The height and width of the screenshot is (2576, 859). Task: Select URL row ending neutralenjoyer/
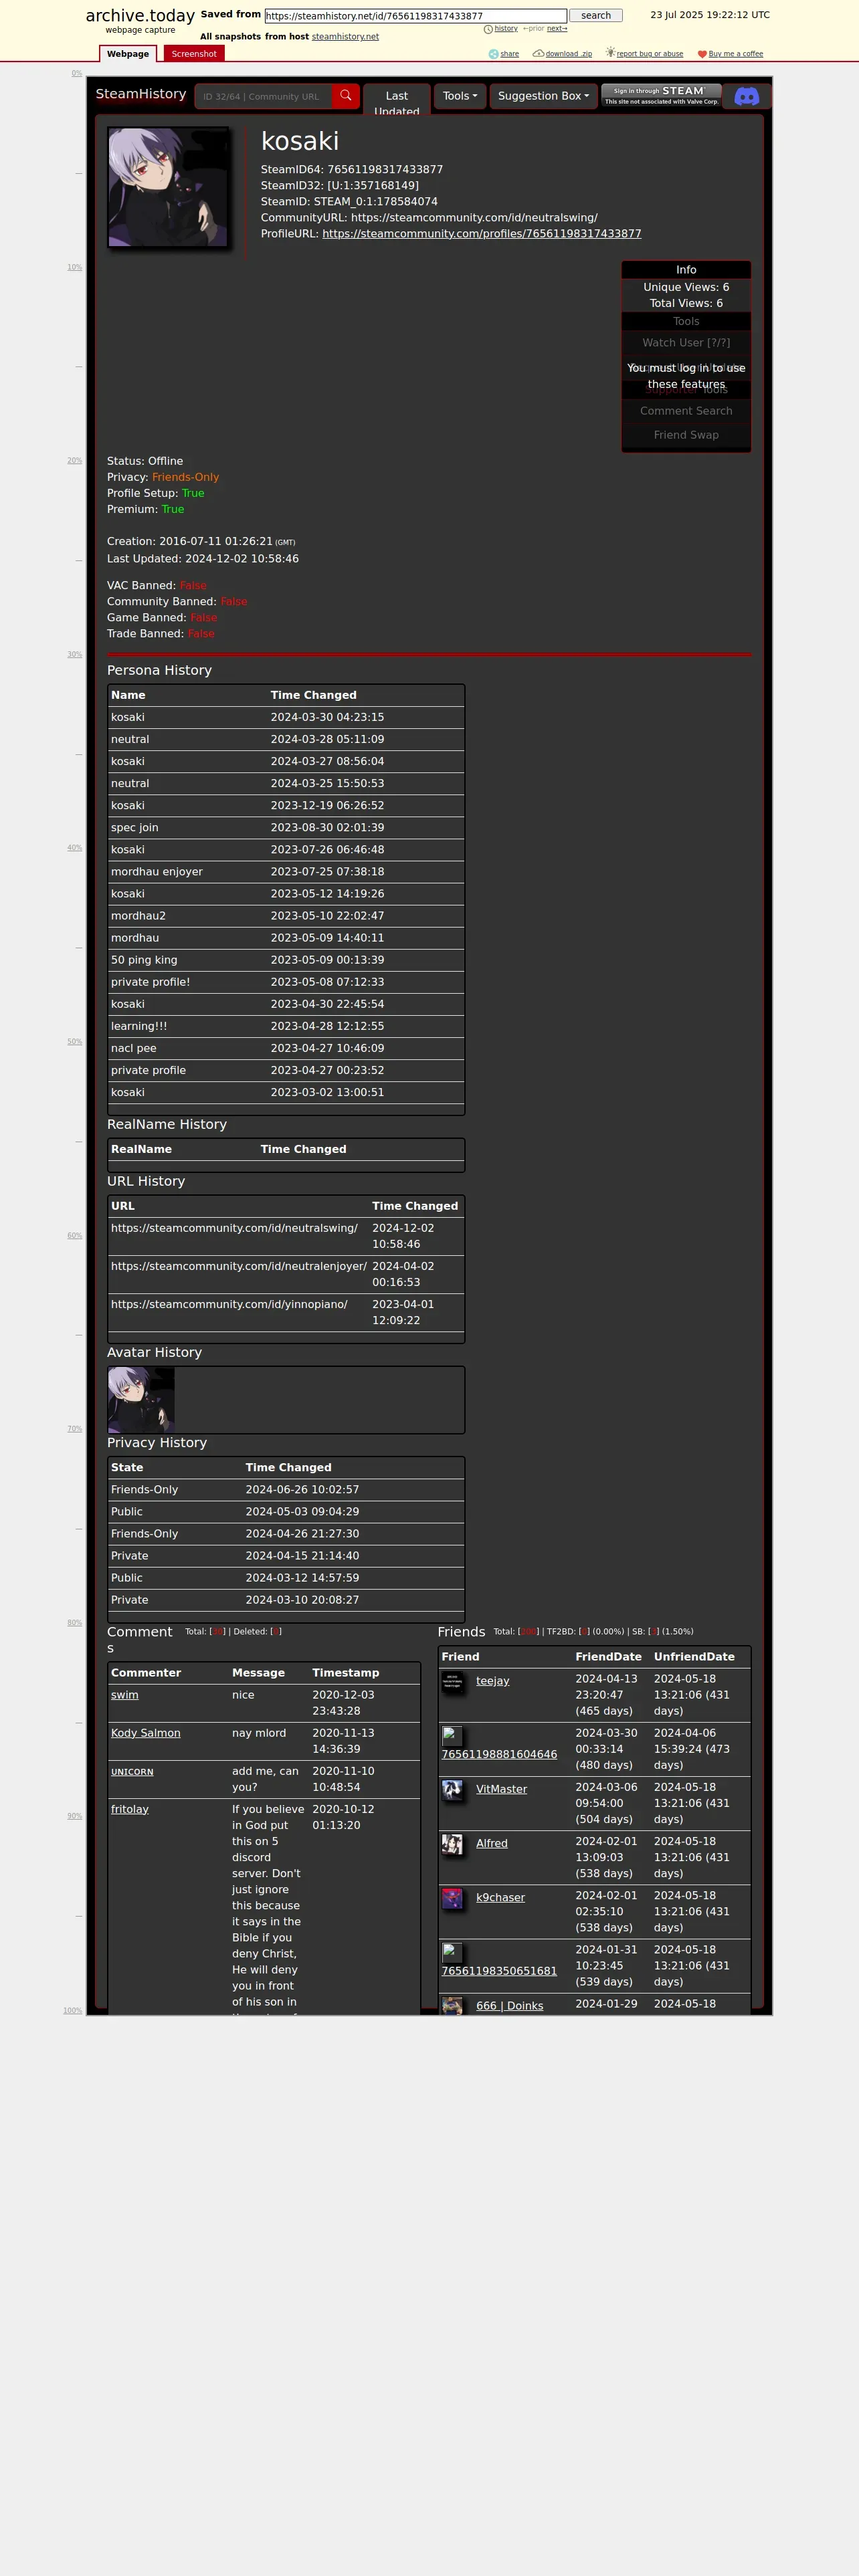[x=286, y=1274]
